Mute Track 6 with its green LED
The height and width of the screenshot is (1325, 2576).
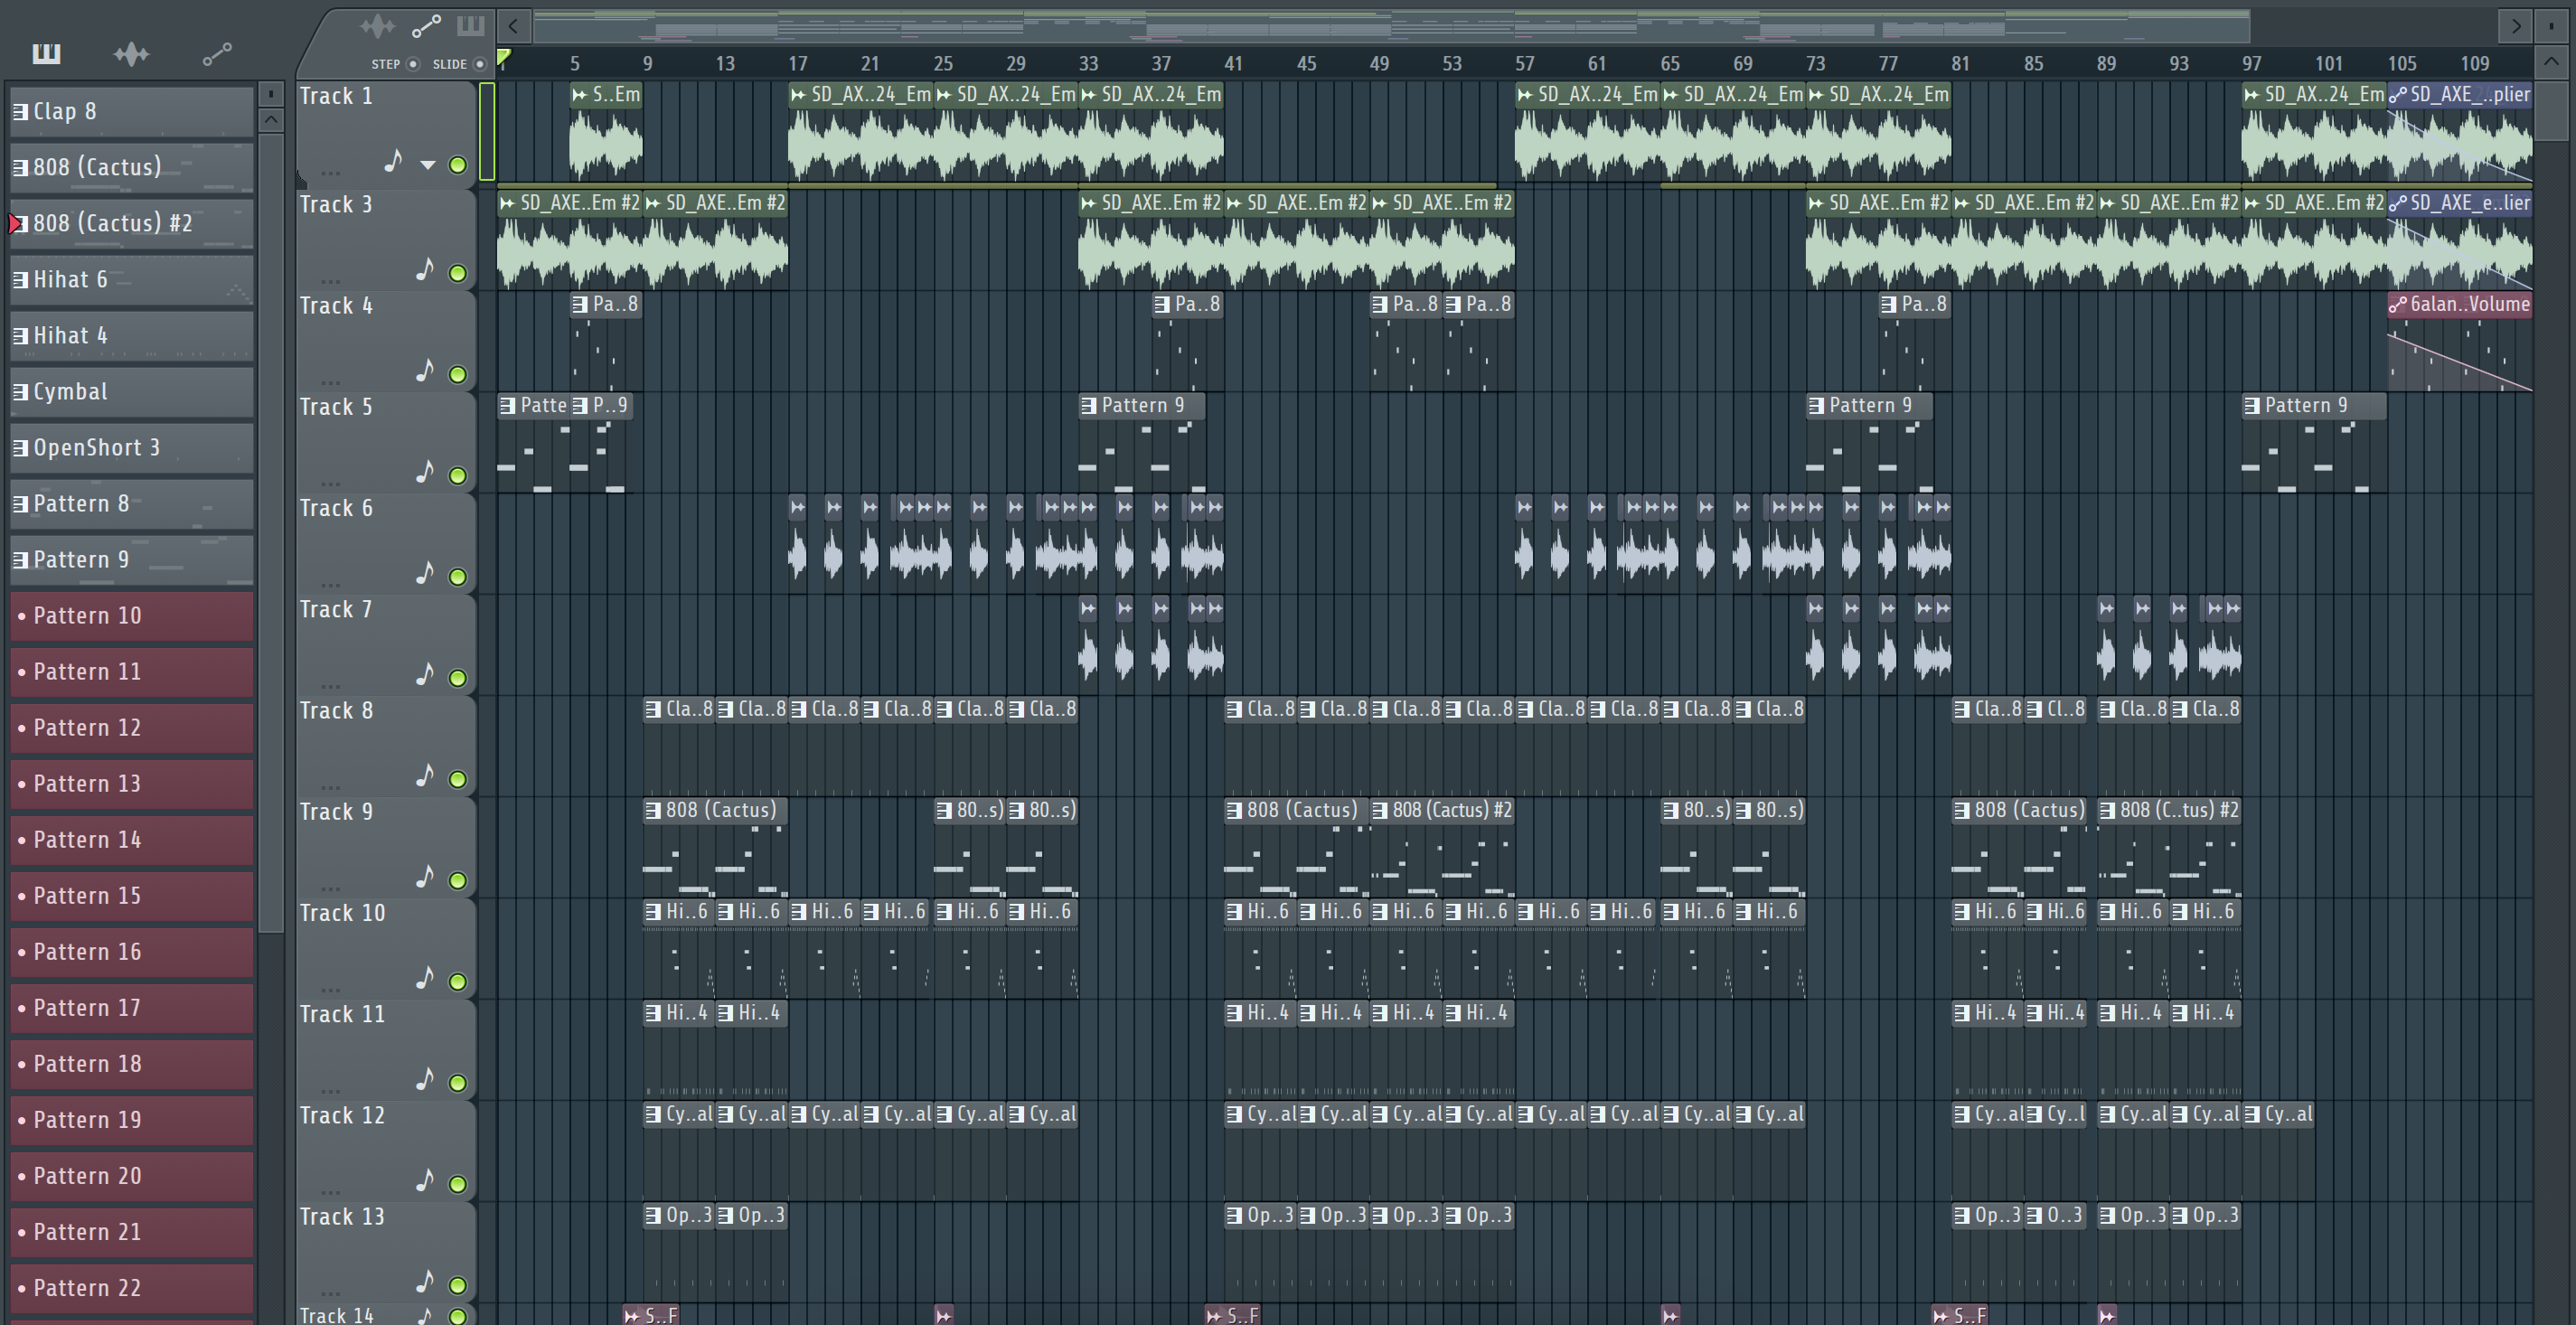458,577
